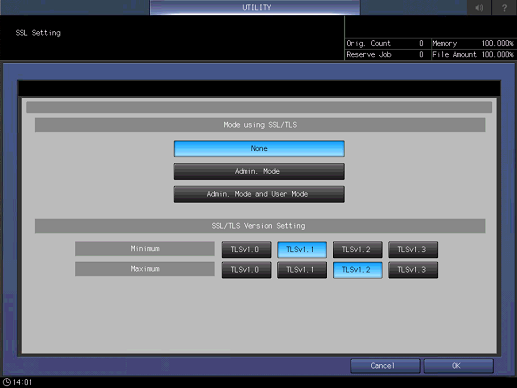Image resolution: width=517 pixels, height=388 pixels.
Task: Click the SSL Setting title text
Action: 38,33
